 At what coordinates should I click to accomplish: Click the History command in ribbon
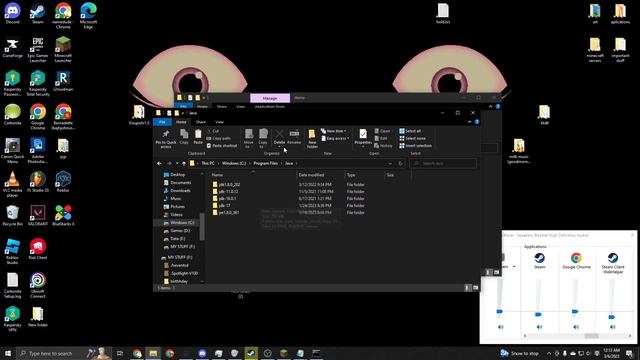(383, 146)
